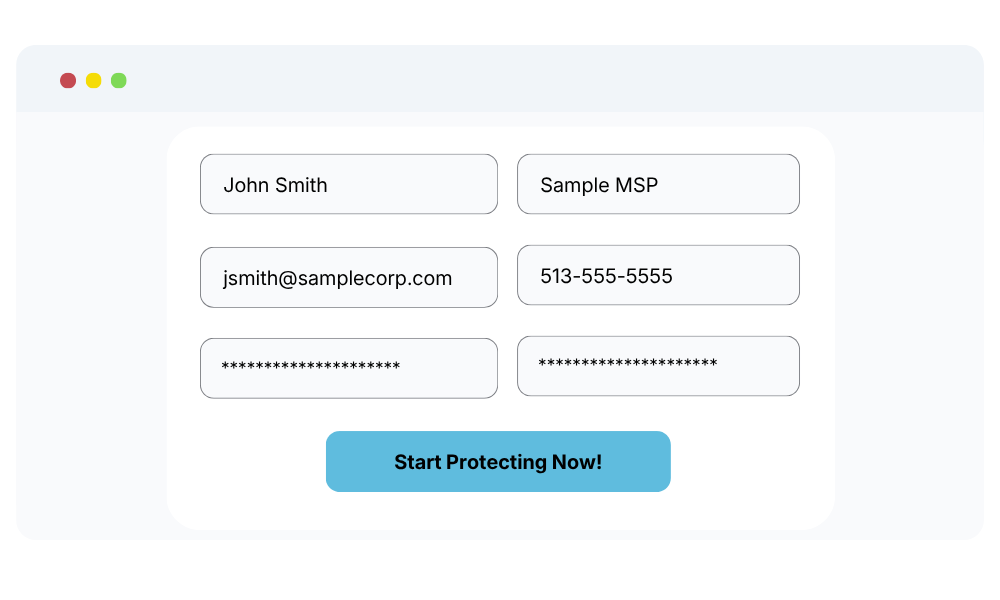Viewport: 1000px width, 600px height.
Task: Click the green maximize dot
Action: point(119,80)
